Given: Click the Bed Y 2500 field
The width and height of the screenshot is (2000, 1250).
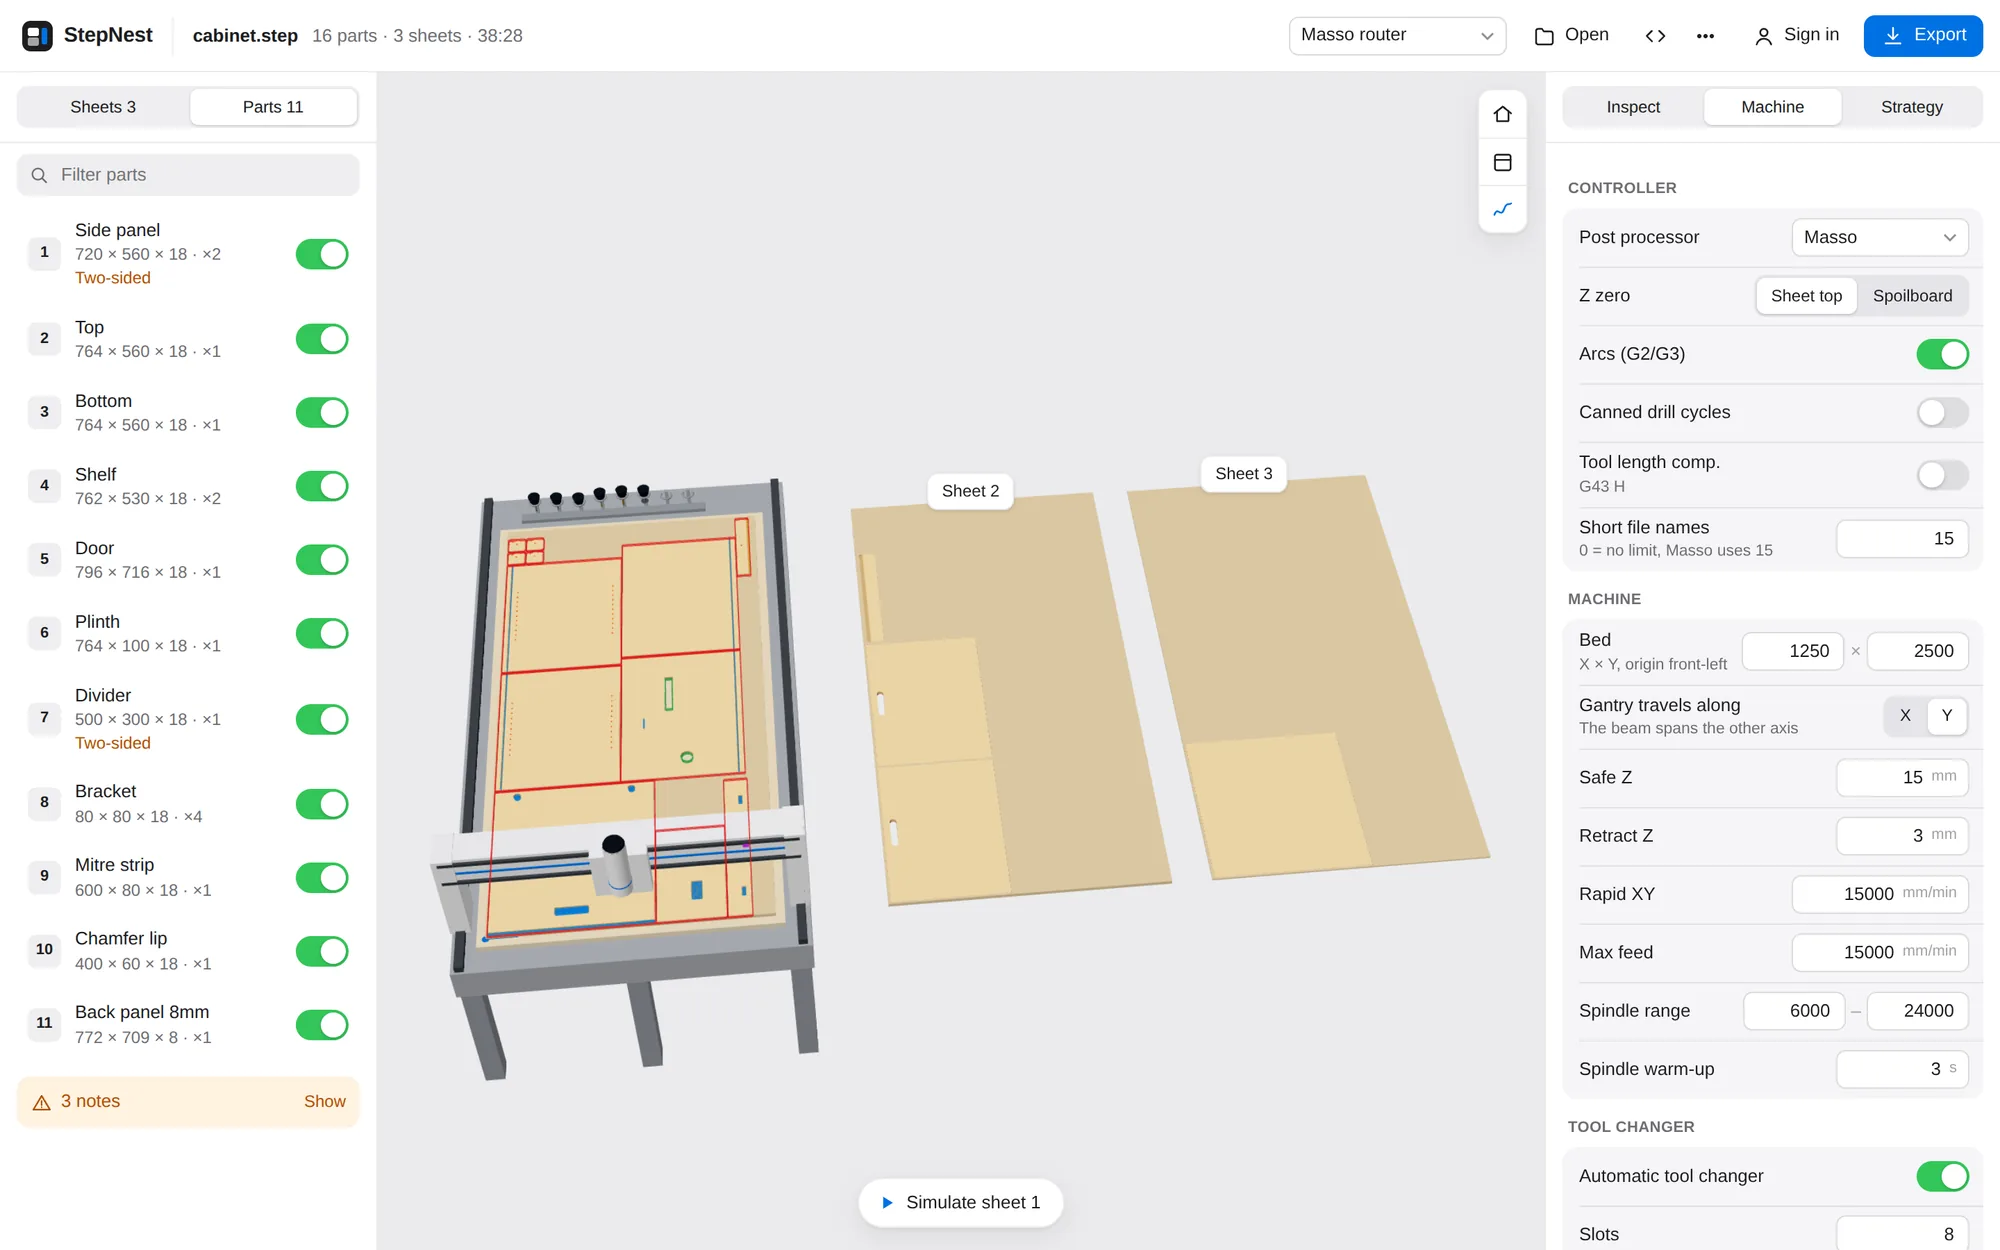Looking at the screenshot, I should 1917,651.
